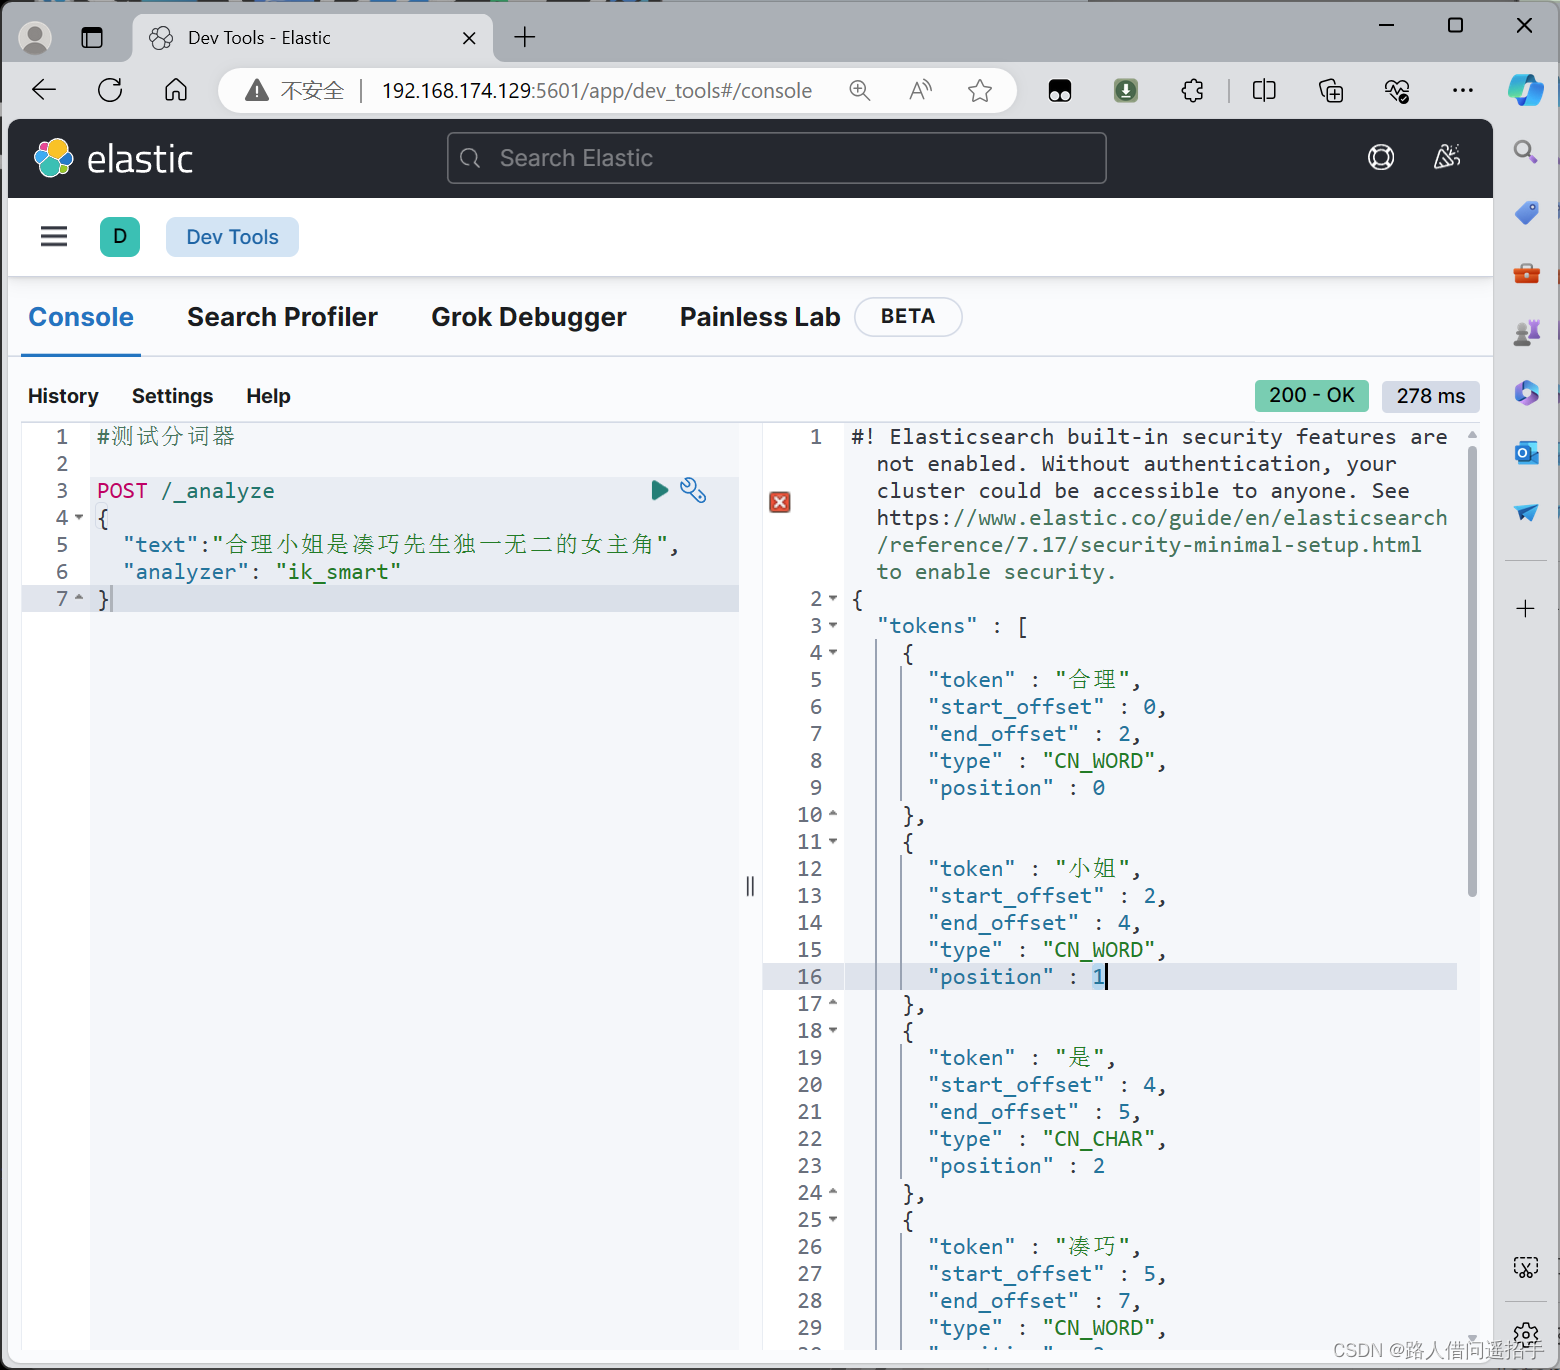This screenshot has width=1560, height=1370.
Task: Open the console Settings
Action: click(x=172, y=396)
